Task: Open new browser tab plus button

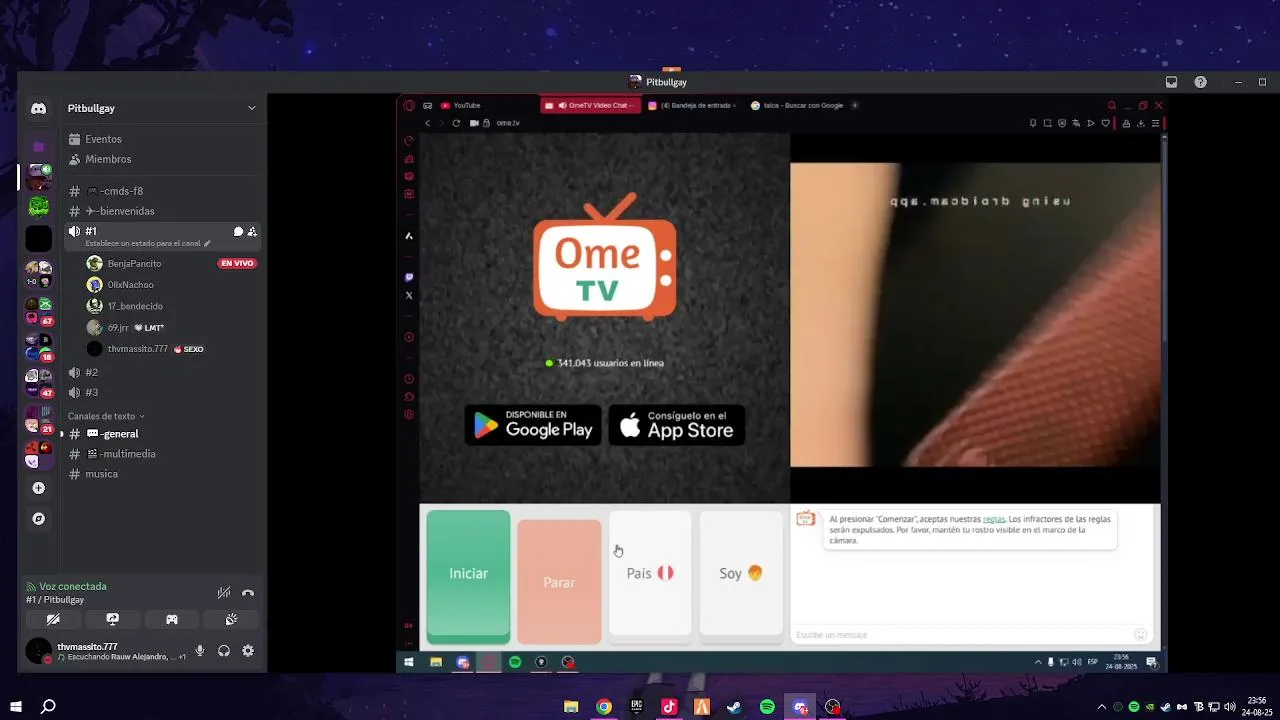Action: pos(854,105)
